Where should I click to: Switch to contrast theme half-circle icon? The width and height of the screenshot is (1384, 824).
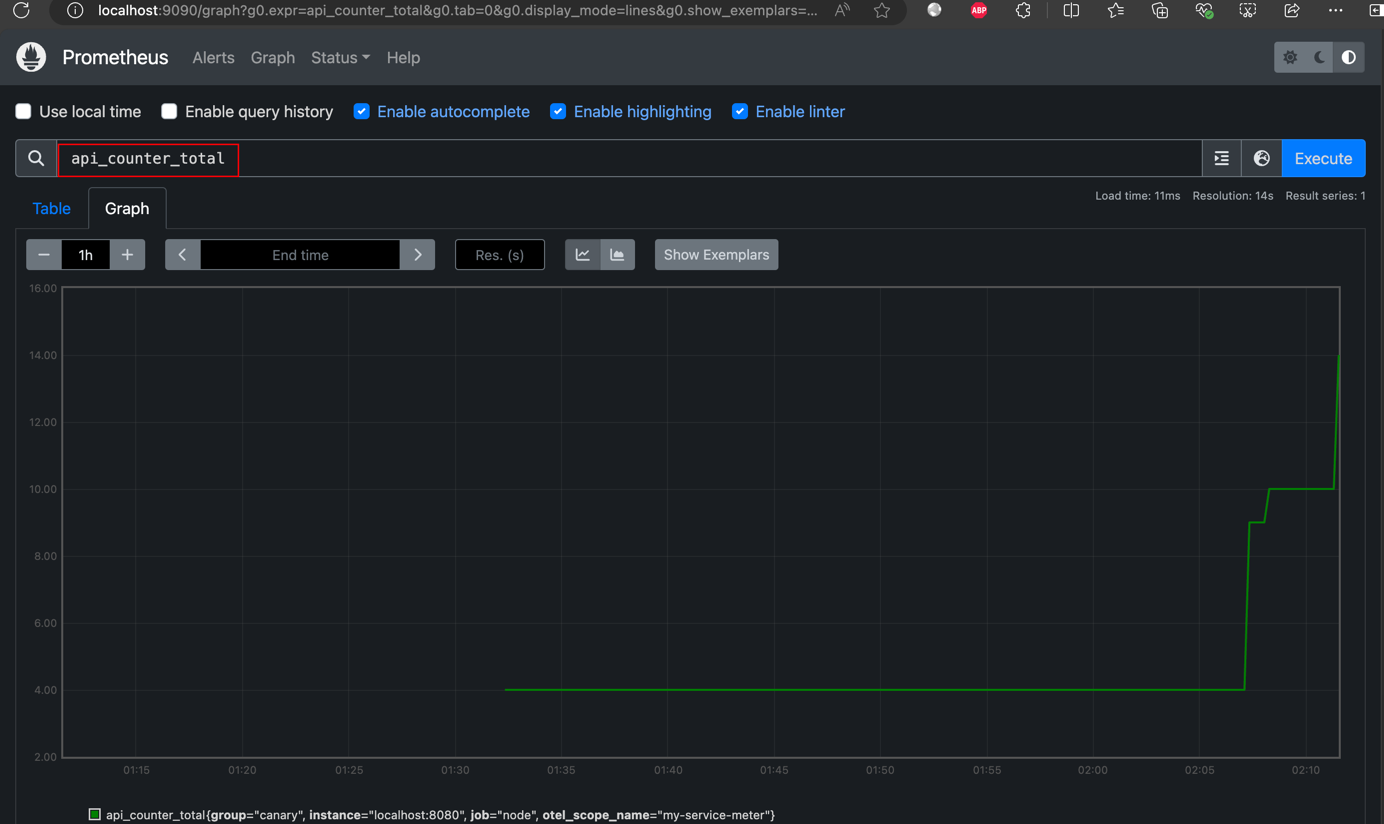tap(1349, 58)
